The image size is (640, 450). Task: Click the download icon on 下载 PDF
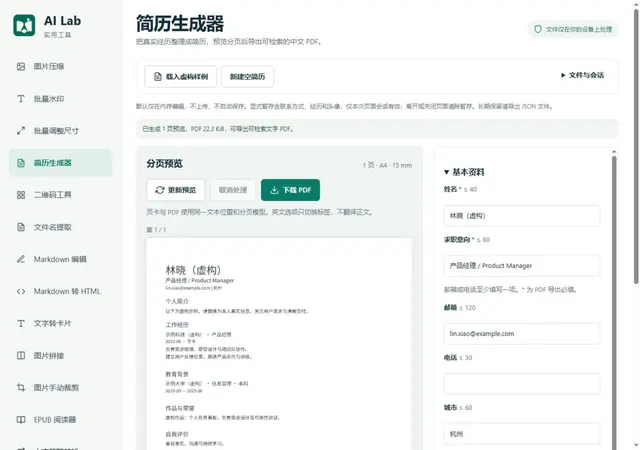[274, 190]
